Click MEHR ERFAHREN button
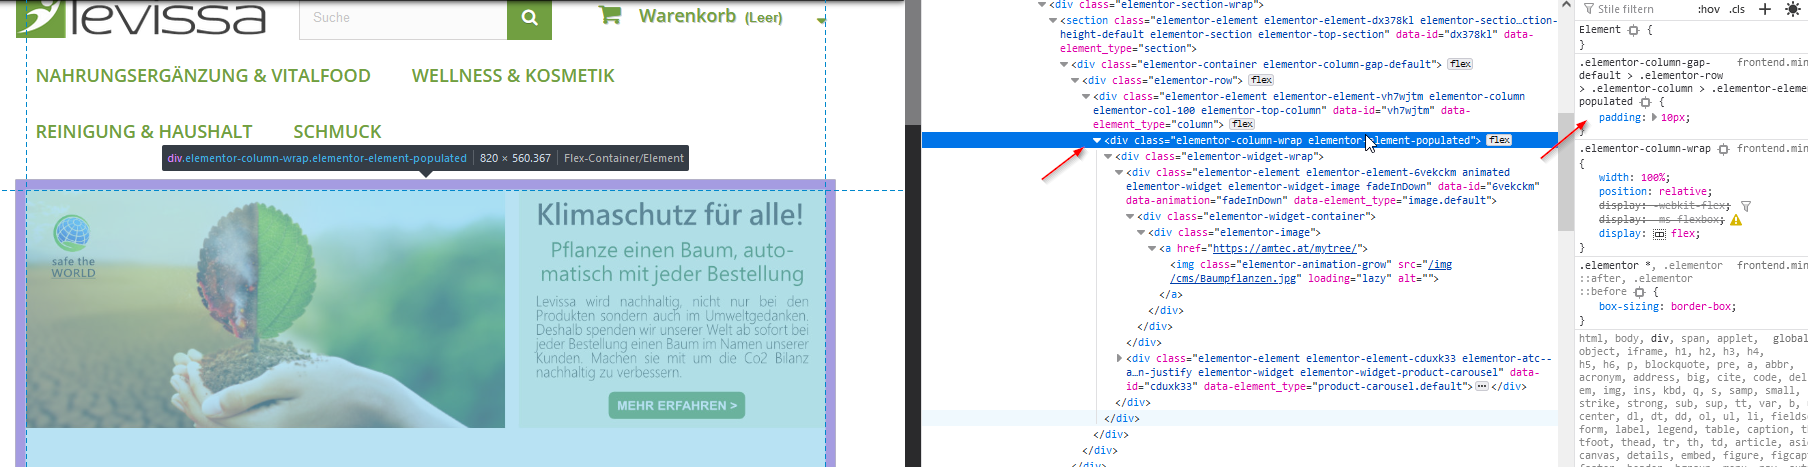Image resolution: width=1808 pixels, height=467 pixels. (x=677, y=405)
